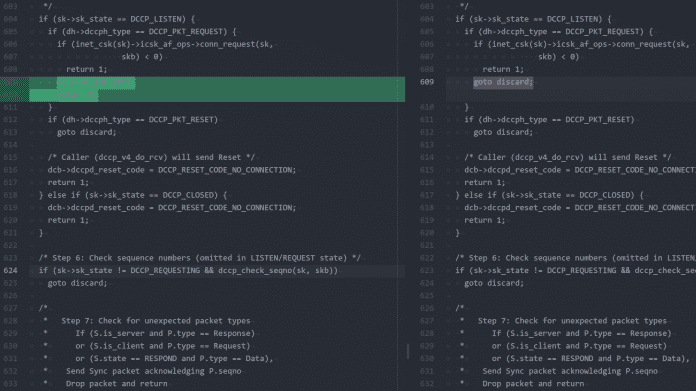Click '} else if' DCCP_CLOSED on right line 617
This screenshot has width=696, height=391.
[x=549, y=195]
